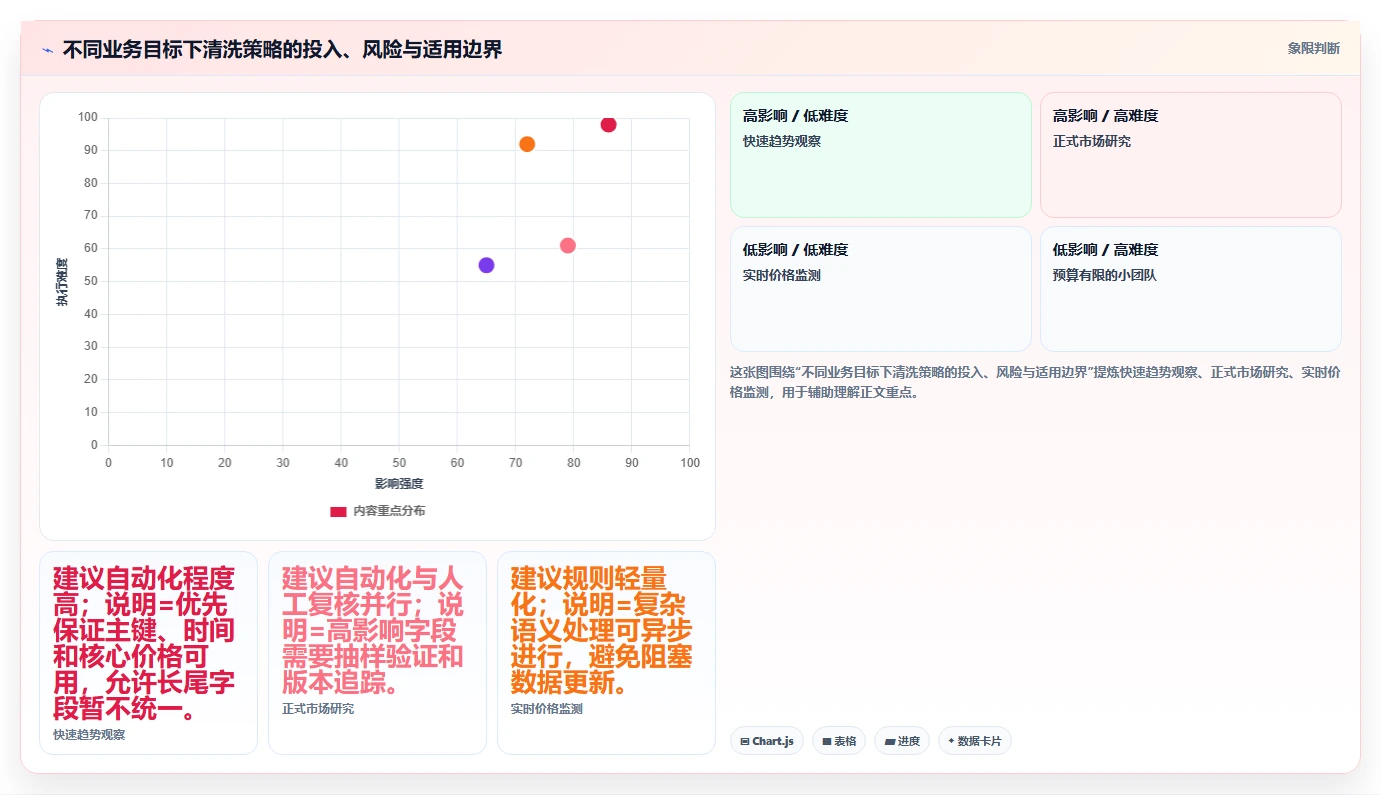This screenshot has width=1381, height=795.
Task: Click the pink scatter point
Action: [x=568, y=246]
